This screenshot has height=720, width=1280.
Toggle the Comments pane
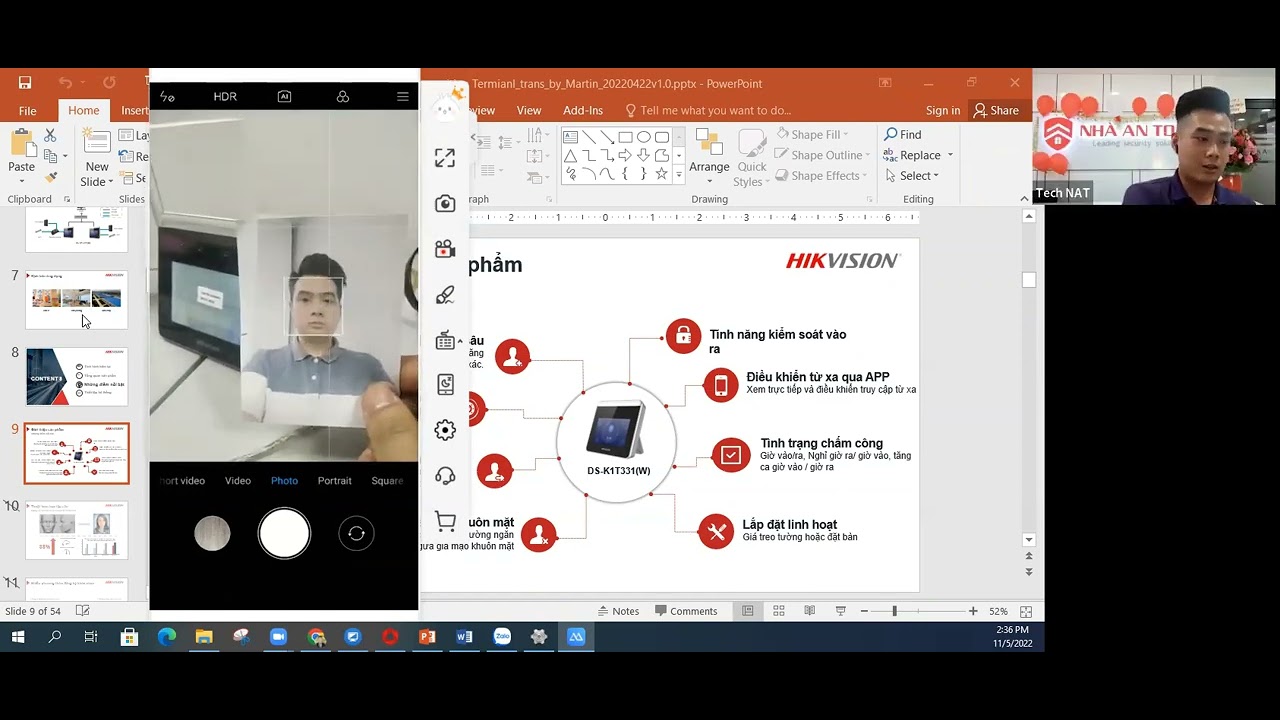tap(686, 611)
